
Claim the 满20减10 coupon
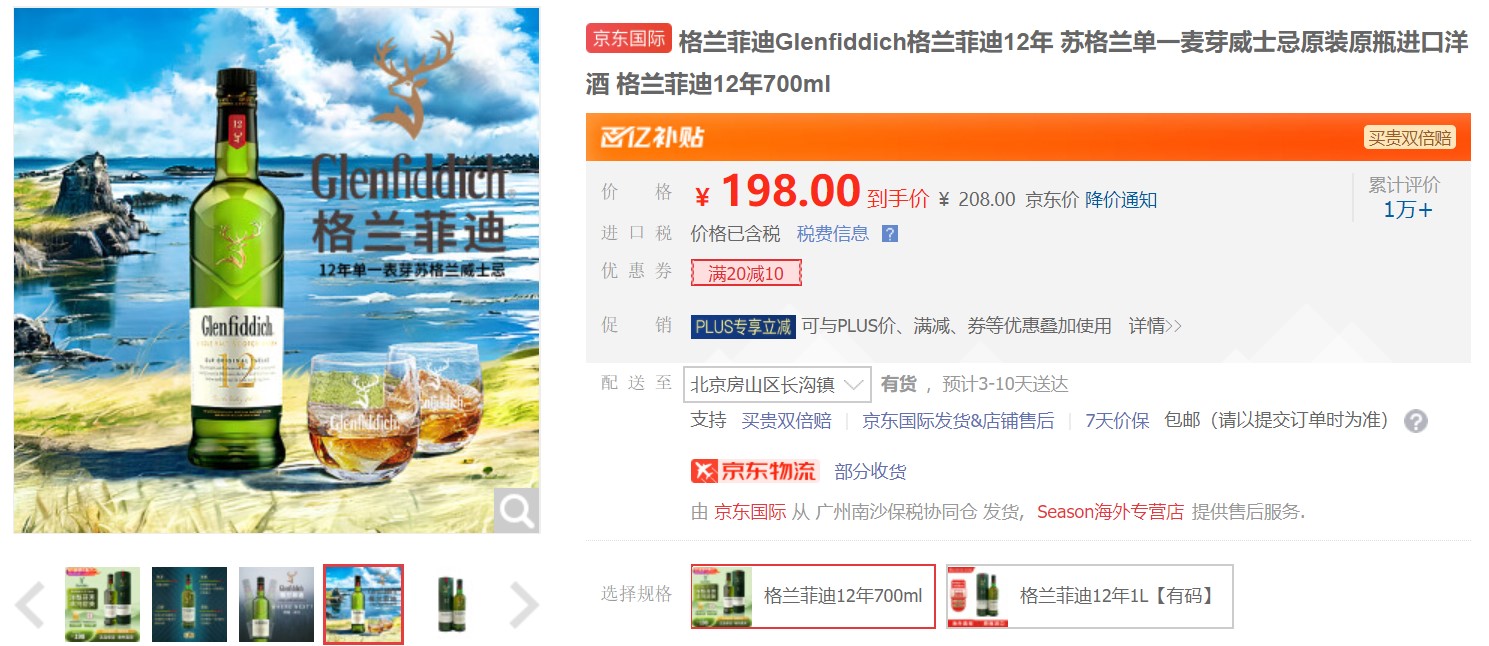point(746,273)
